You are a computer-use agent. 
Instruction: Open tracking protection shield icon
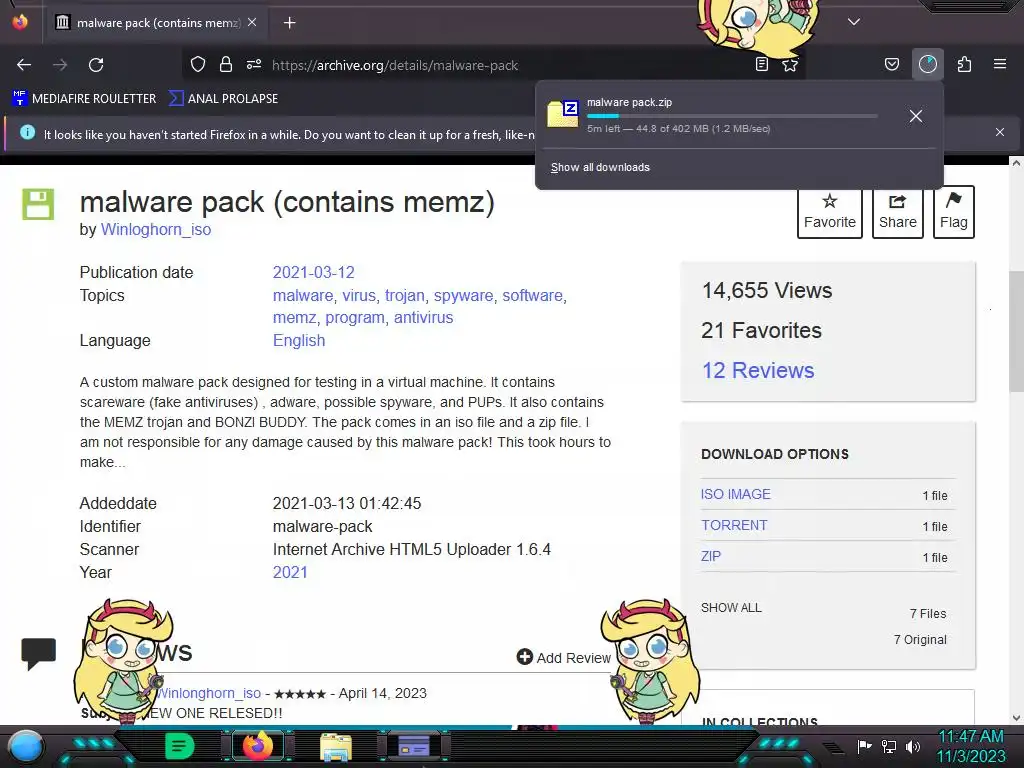click(198, 64)
